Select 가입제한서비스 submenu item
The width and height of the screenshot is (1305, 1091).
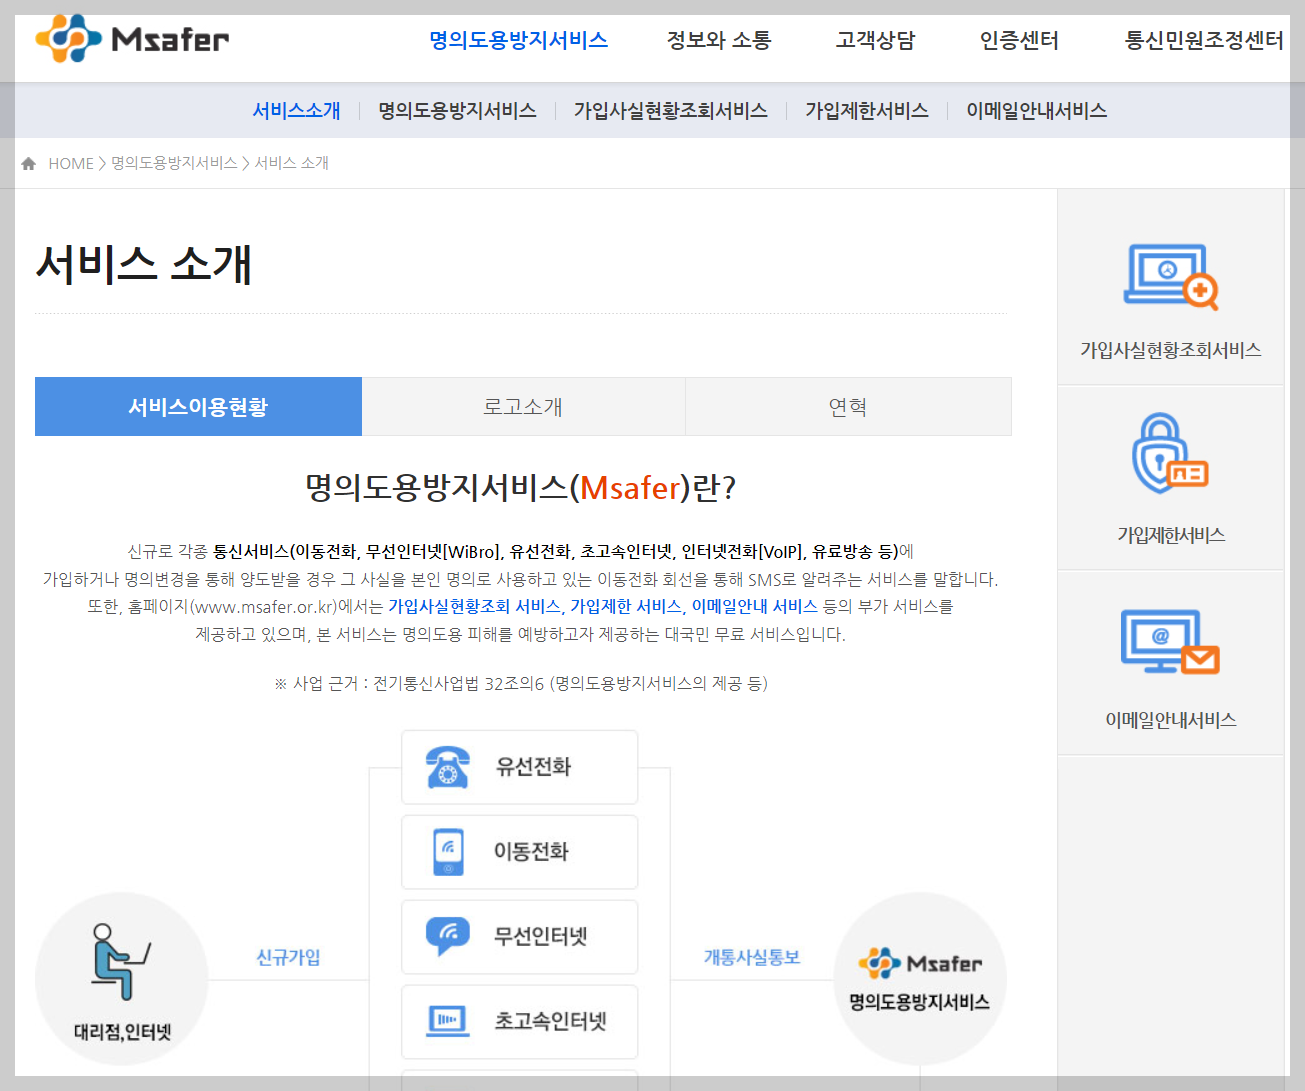pos(867,110)
